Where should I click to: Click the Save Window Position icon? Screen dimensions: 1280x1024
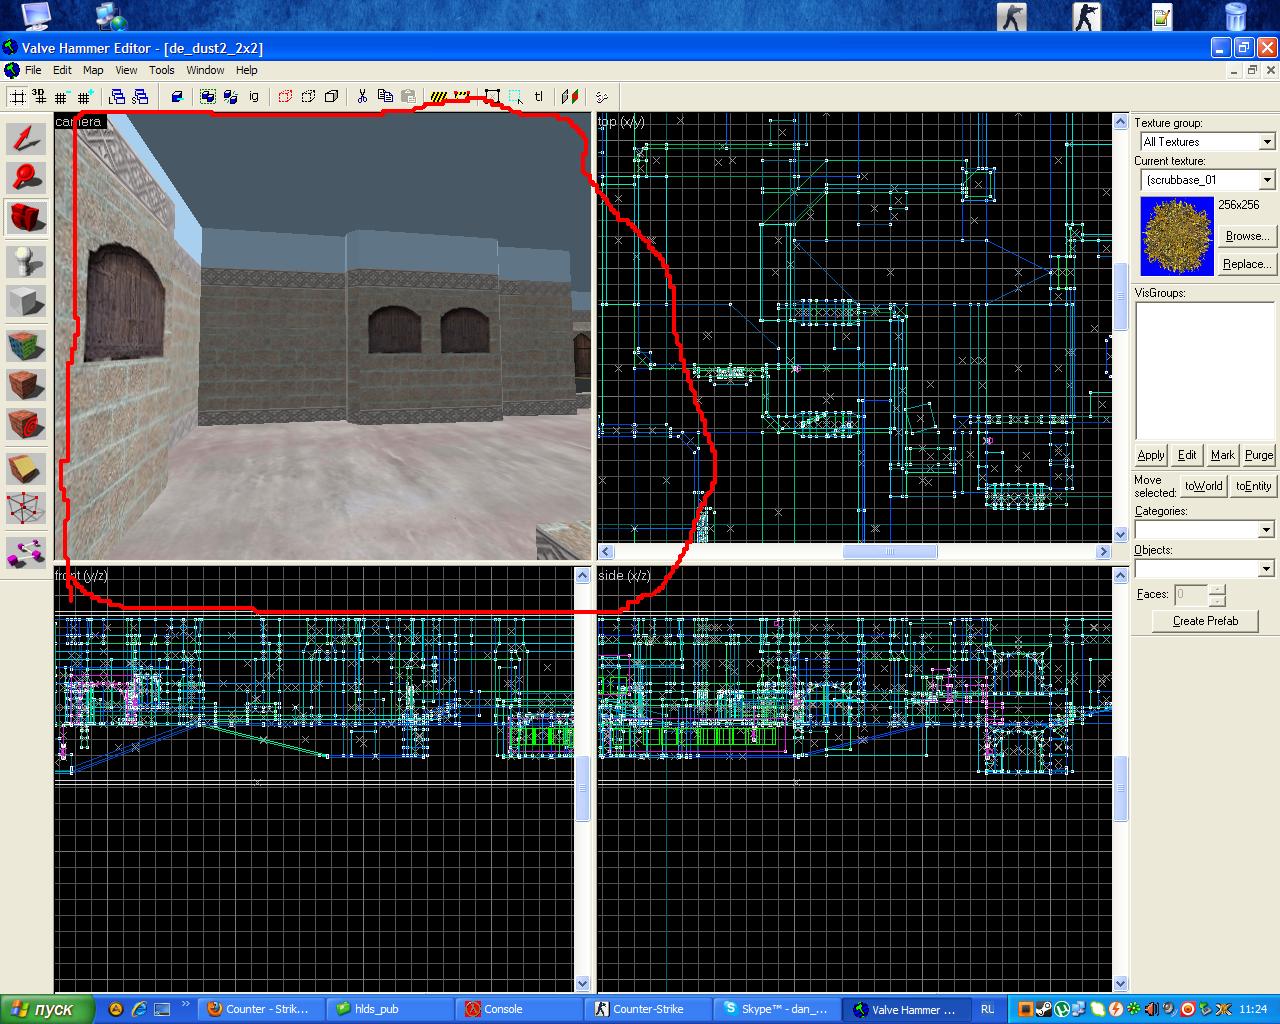140,97
